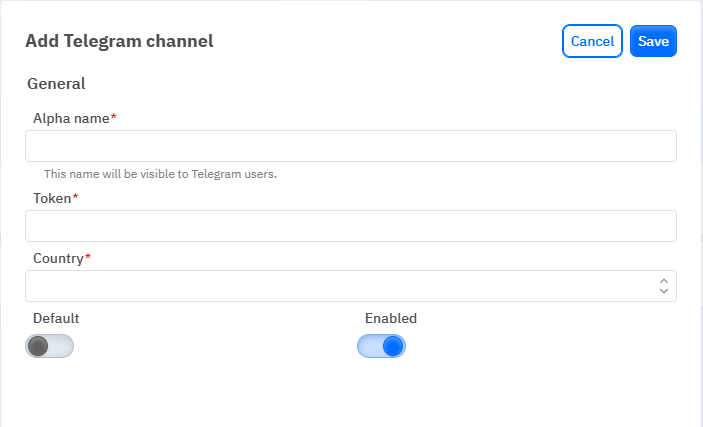The image size is (703, 427).
Task: Click into the Token text field
Action: point(350,226)
